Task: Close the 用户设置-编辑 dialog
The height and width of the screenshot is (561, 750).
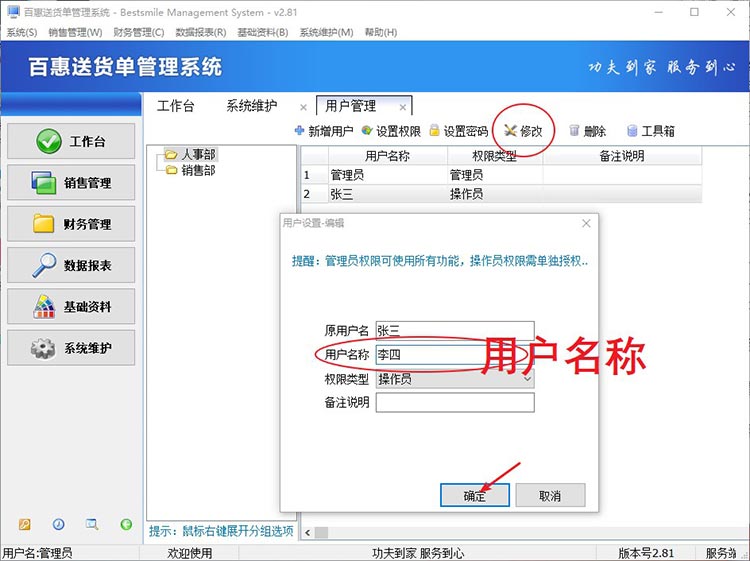Action: click(586, 223)
